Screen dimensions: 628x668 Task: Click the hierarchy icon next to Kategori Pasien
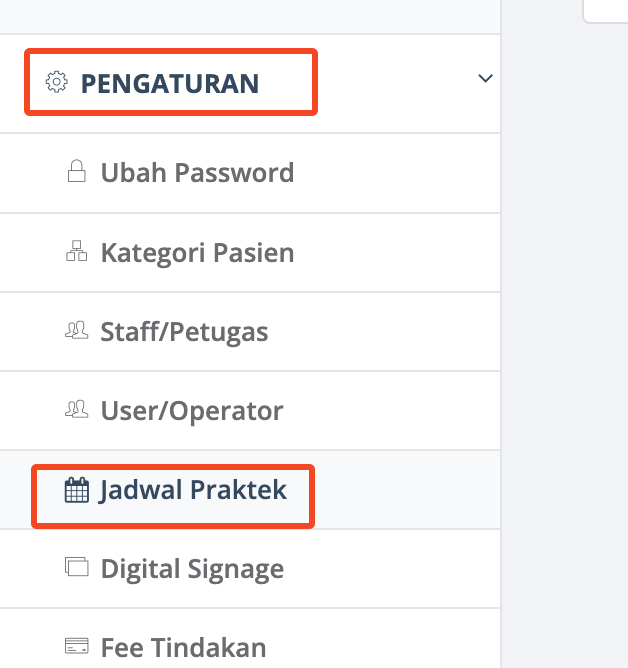(x=76, y=251)
